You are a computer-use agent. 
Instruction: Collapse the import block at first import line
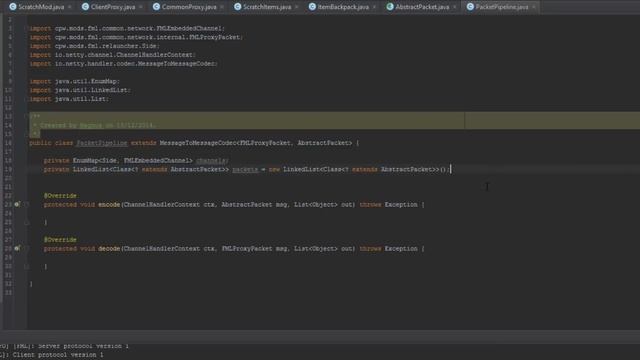26,29
